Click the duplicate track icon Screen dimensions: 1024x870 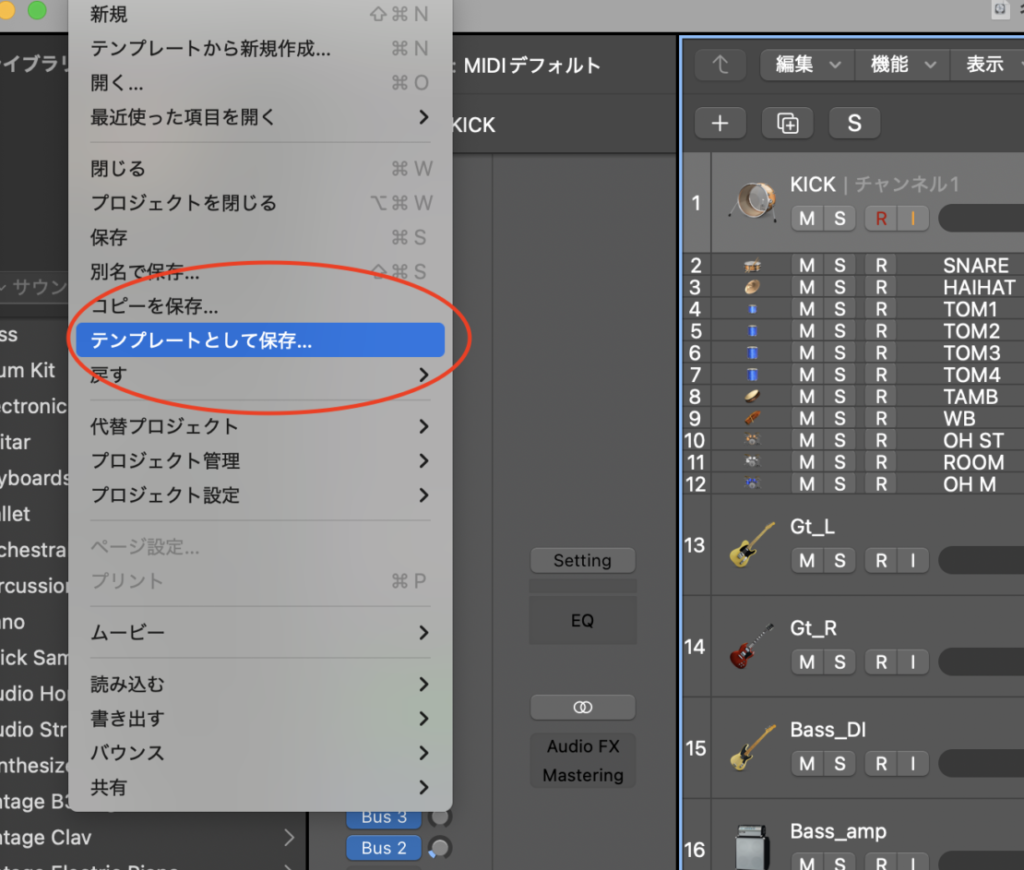click(x=787, y=122)
